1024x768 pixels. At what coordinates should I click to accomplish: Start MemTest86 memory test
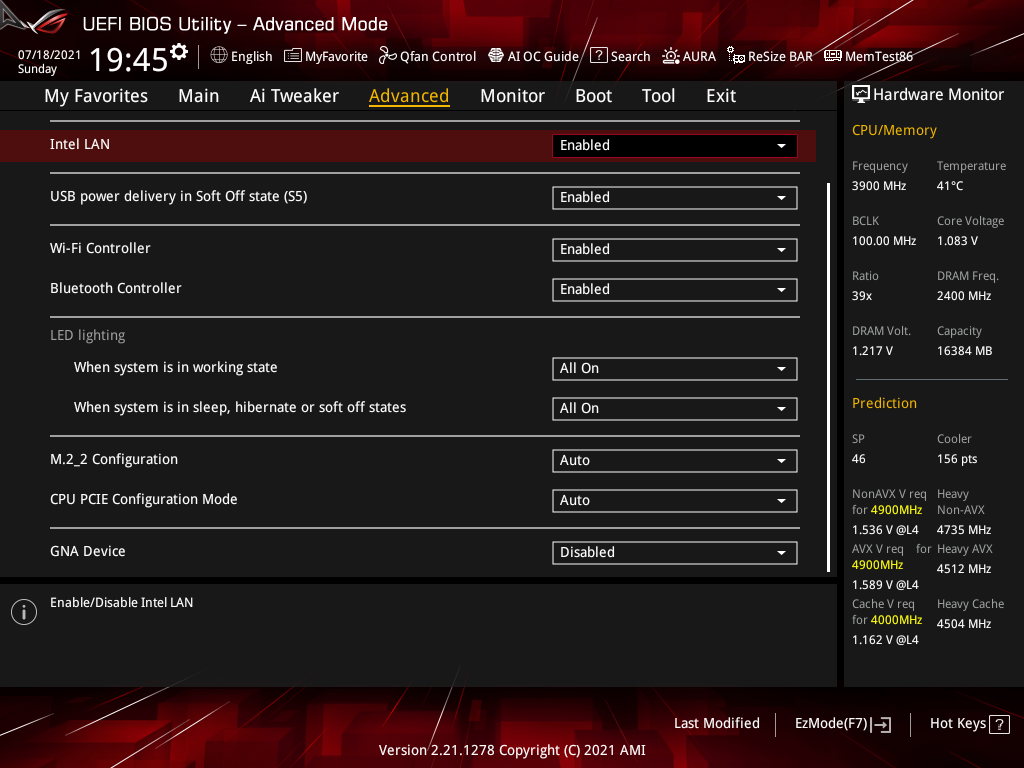tap(868, 56)
